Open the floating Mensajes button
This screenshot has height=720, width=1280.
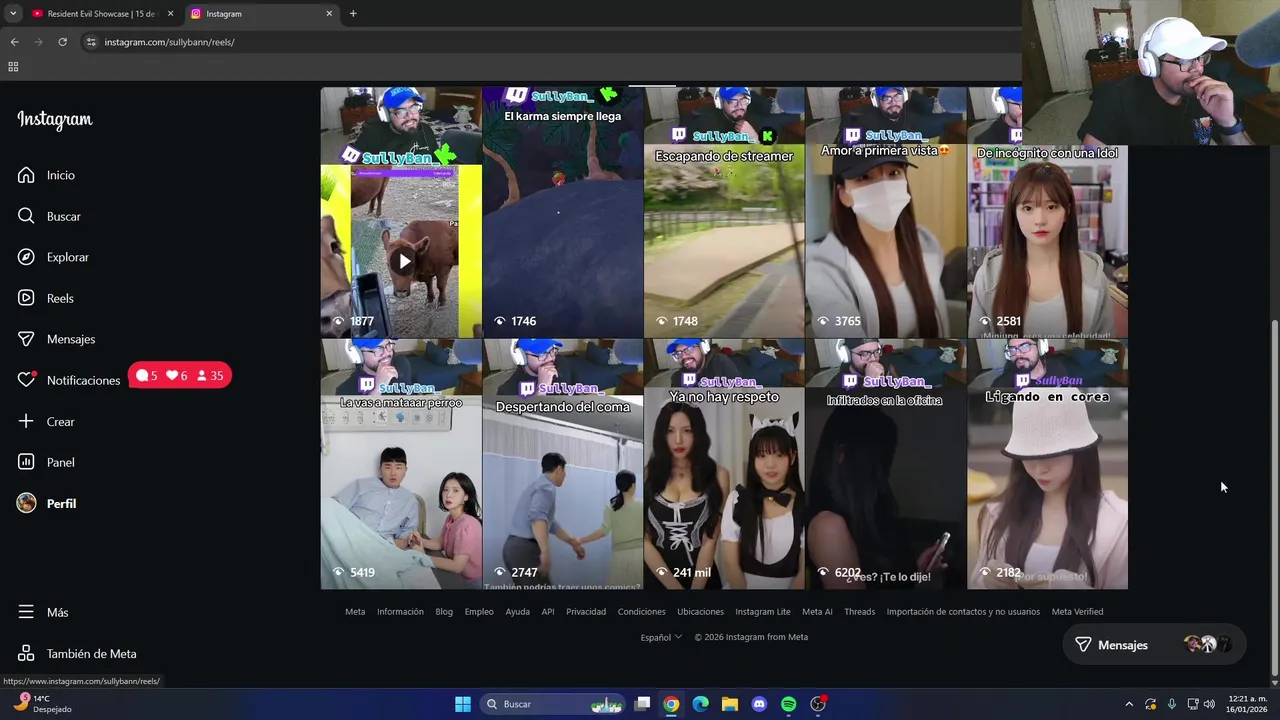pos(1154,645)
